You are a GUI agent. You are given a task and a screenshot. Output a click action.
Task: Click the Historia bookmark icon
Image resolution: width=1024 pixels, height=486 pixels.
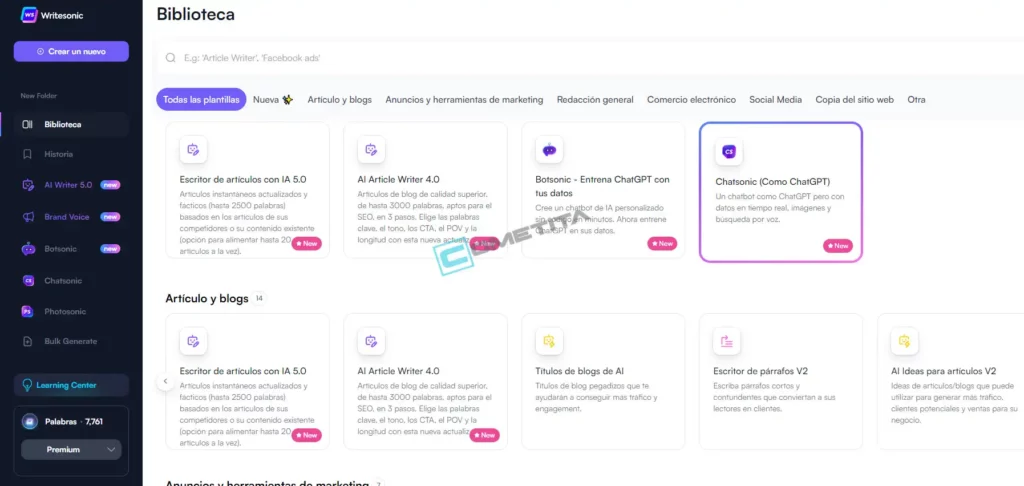pyautogui.click(x=27, y=154)
